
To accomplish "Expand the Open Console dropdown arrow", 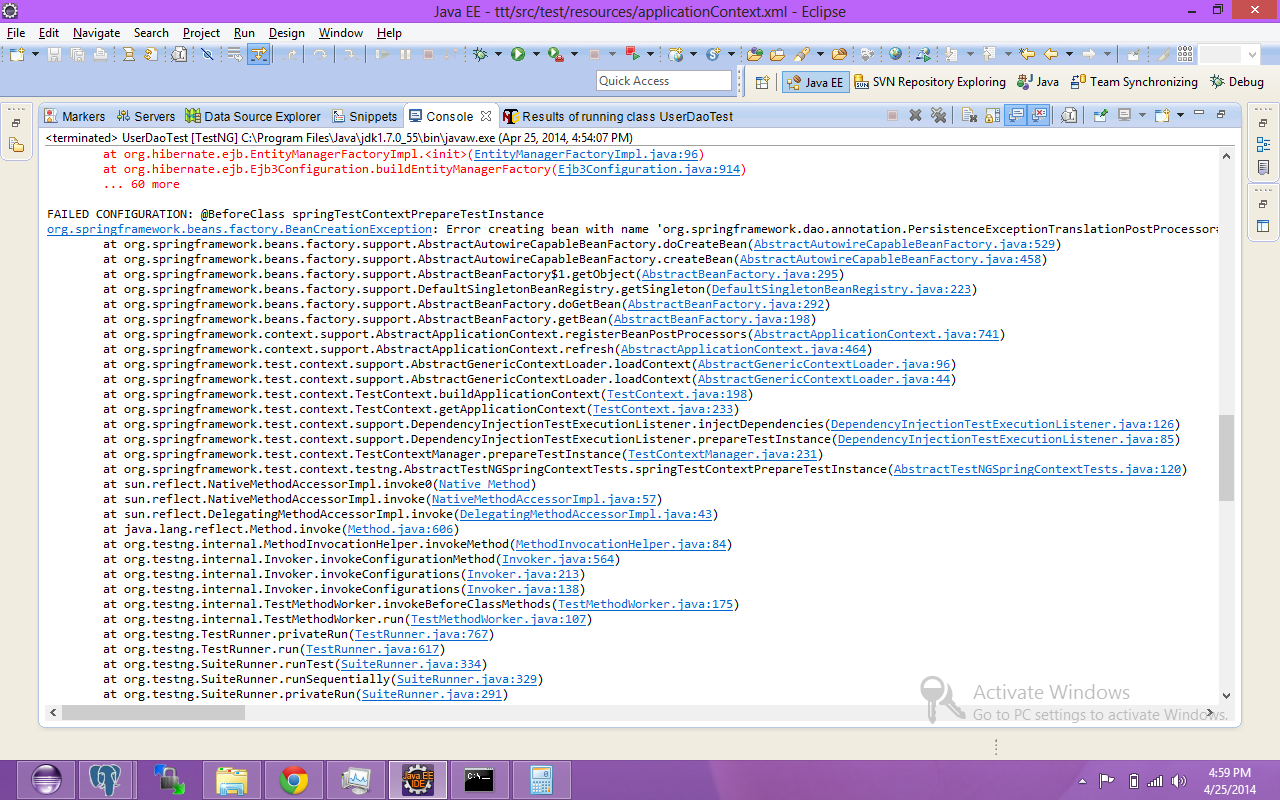I will tap(1181, 116).
